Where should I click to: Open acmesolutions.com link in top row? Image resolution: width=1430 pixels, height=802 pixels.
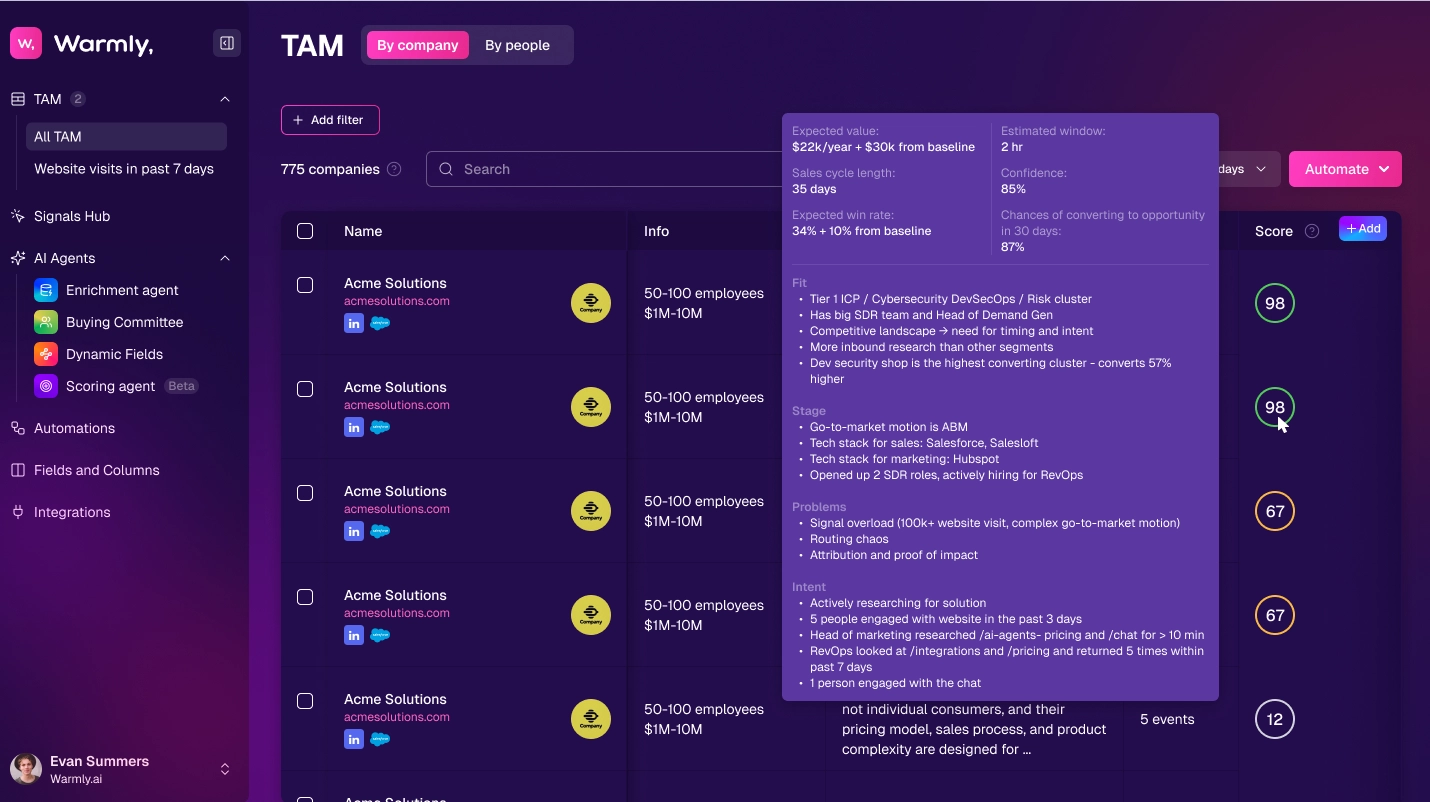point(397,301)
